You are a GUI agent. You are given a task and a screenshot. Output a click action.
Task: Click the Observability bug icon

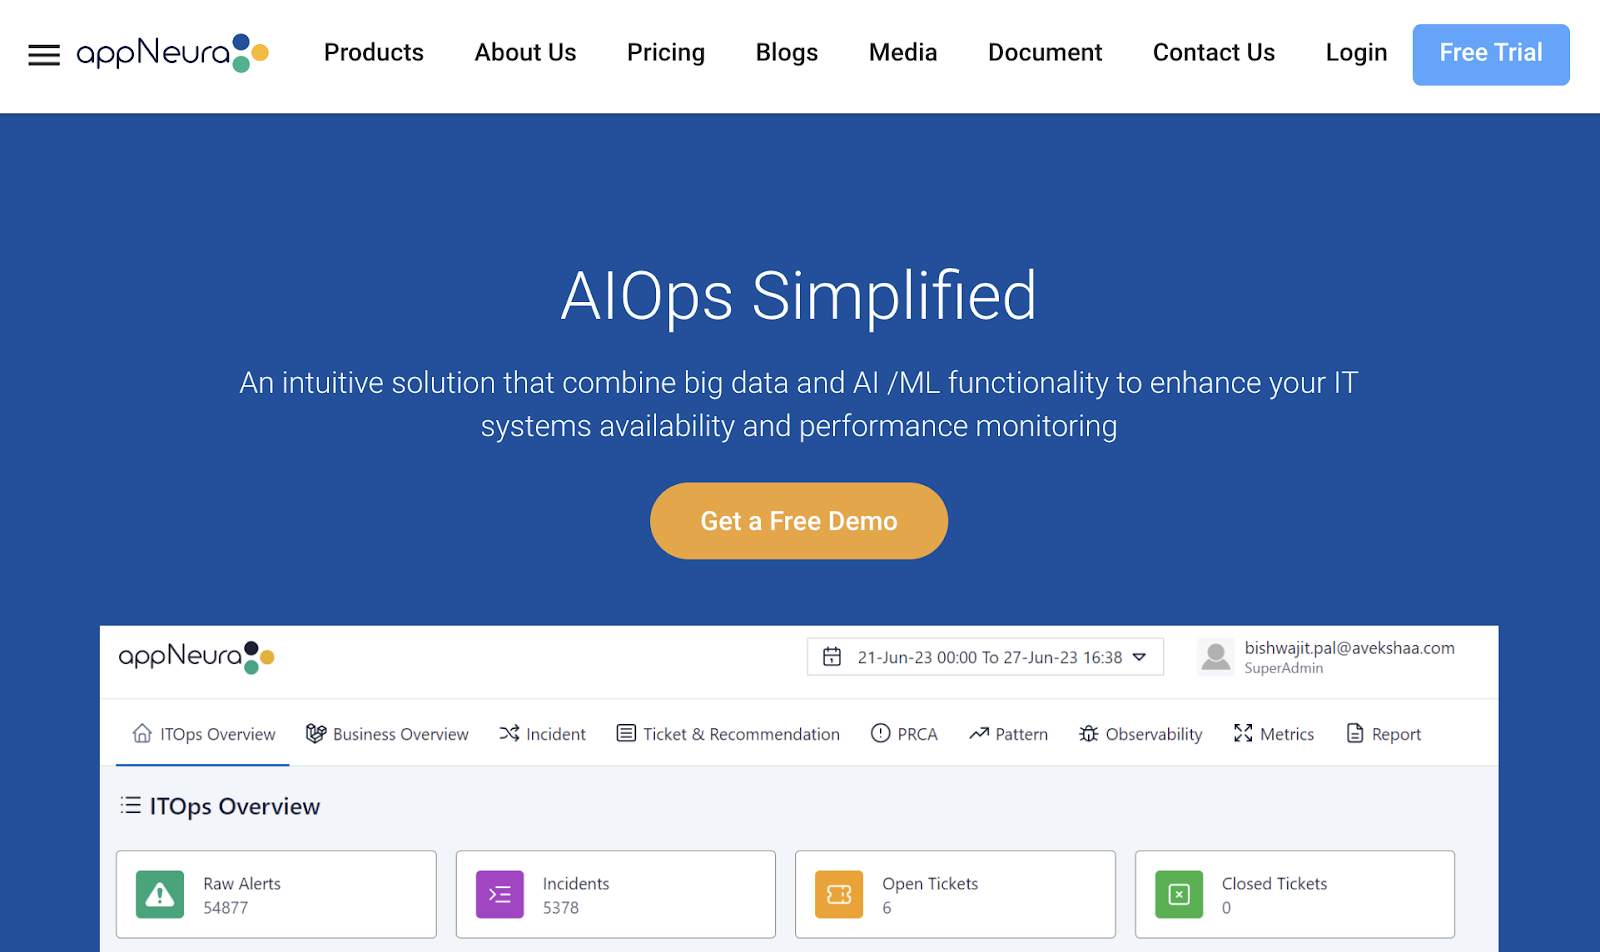coord(1089,733)
